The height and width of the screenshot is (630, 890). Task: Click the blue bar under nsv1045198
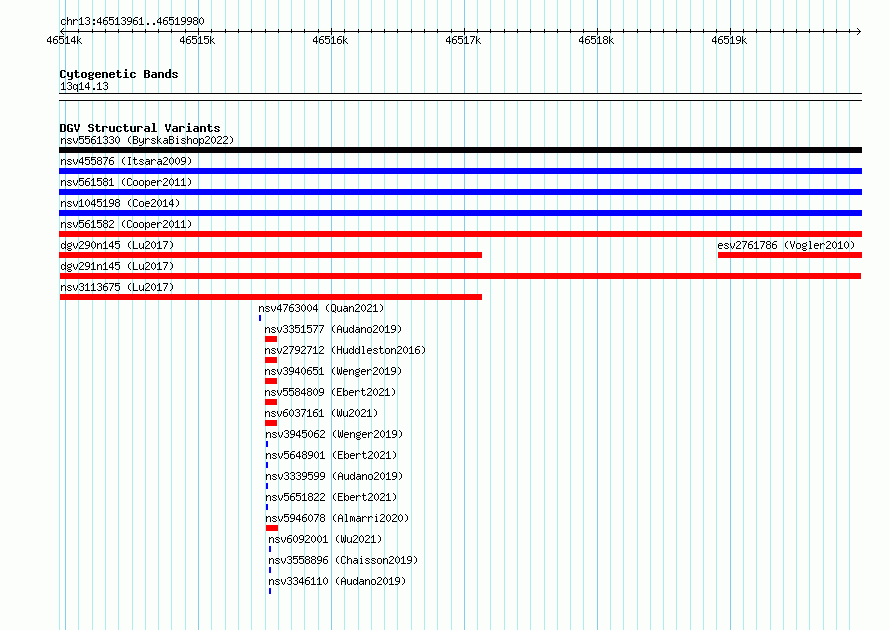coord(460,213)
